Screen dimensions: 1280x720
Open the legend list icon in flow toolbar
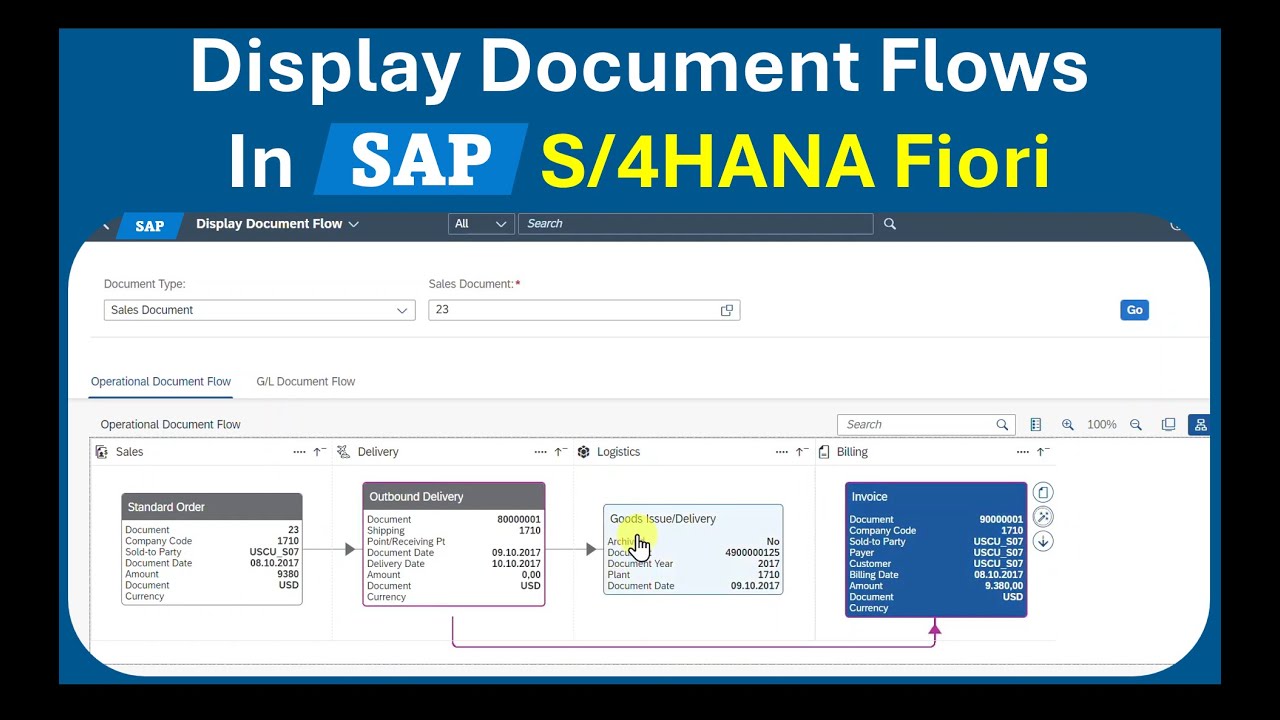pyautogui.click(x=1036, y=425)
